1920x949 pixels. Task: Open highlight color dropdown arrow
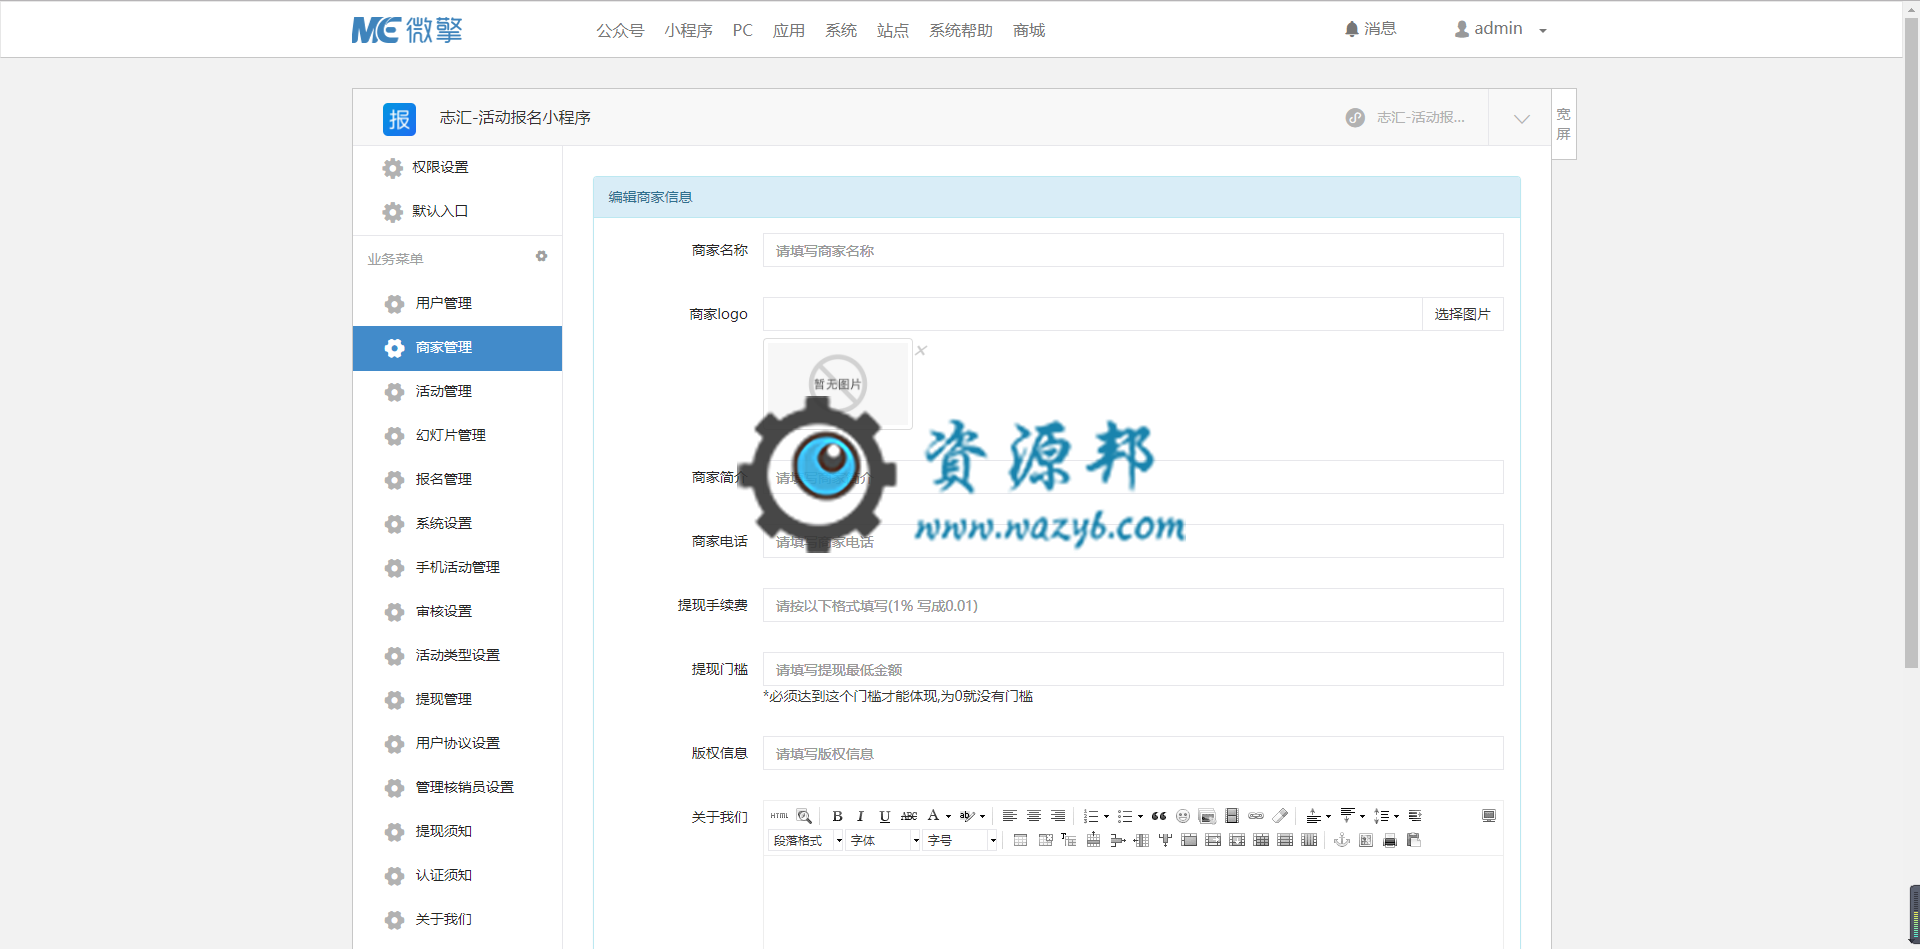click(x=982, y=817)
